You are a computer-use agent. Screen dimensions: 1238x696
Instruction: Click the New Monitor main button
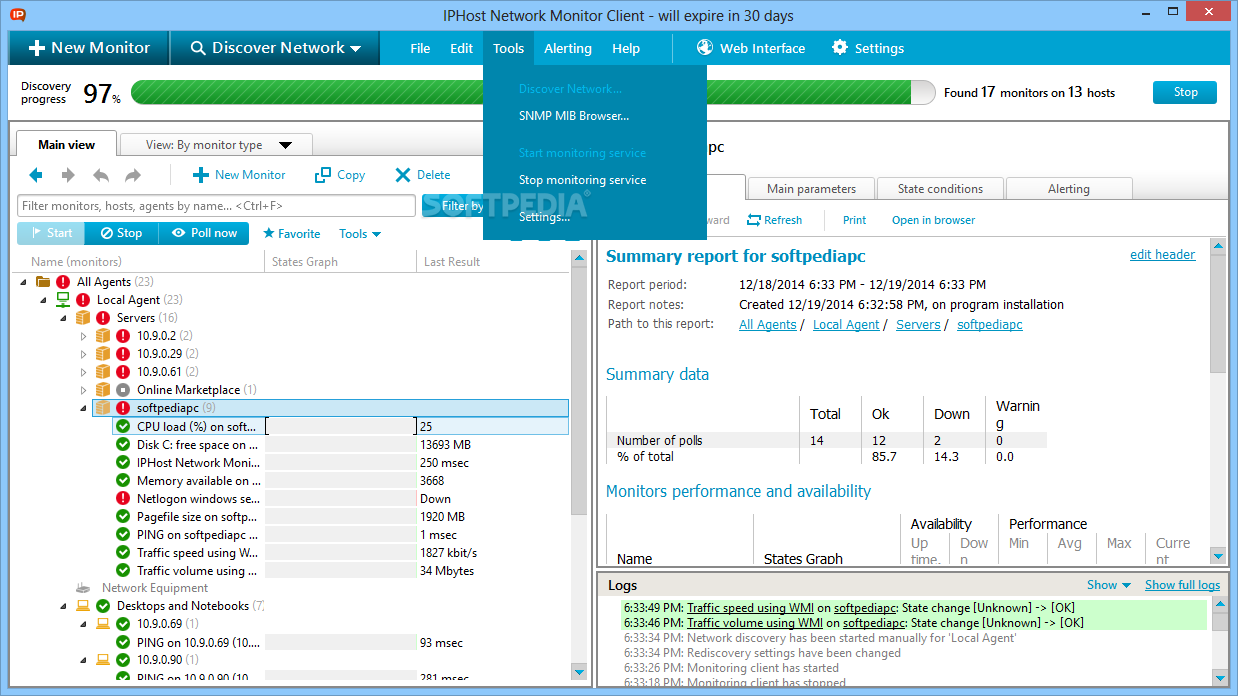pos(89,48)
